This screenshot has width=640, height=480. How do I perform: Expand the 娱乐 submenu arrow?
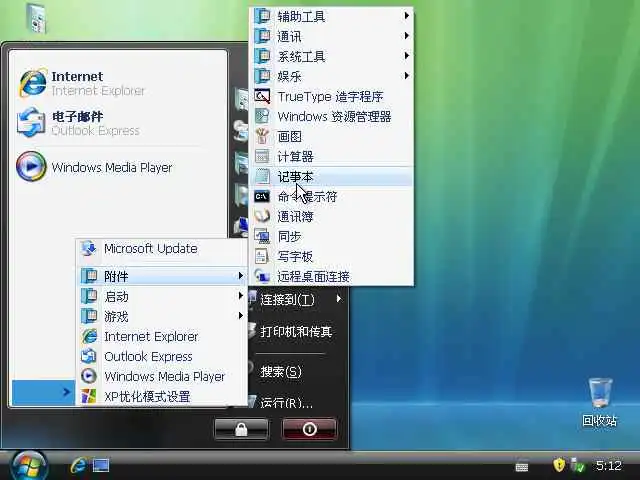pos(407,76)
